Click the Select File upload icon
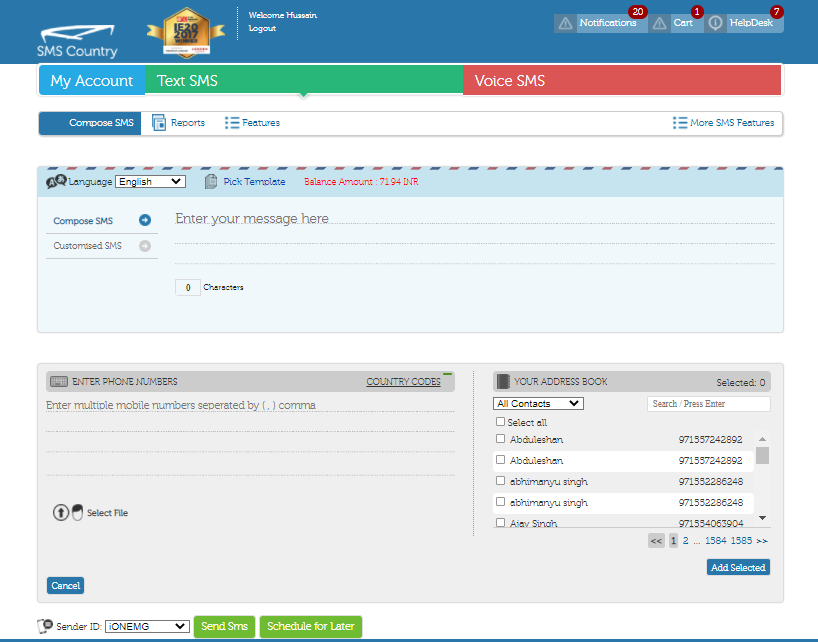 [x=61, y=512]
